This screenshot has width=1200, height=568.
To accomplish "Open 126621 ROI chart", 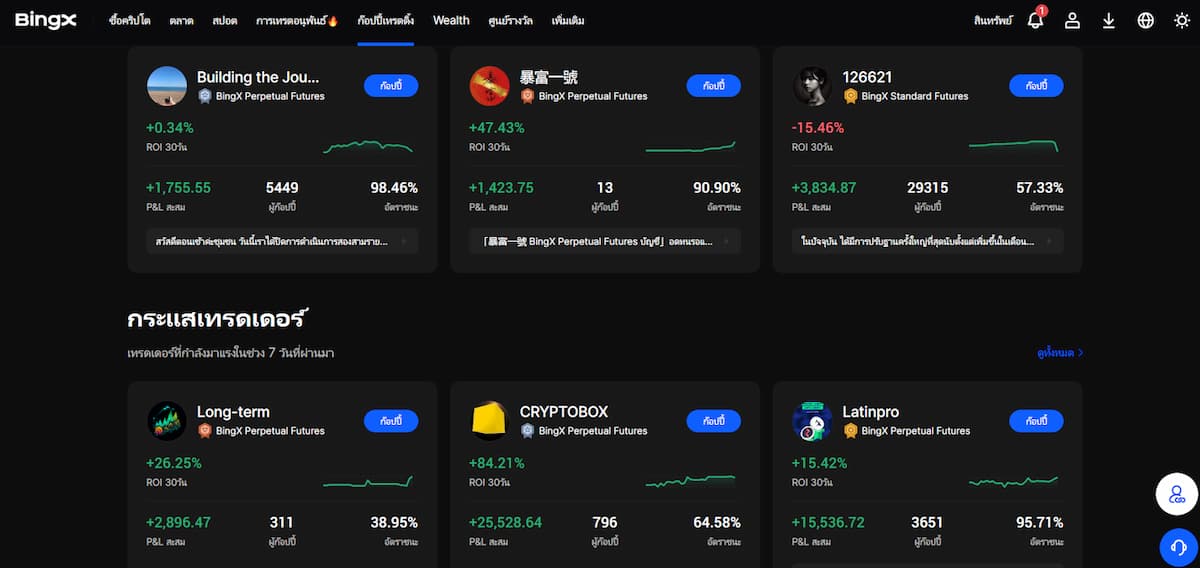I will (1014, 147).
